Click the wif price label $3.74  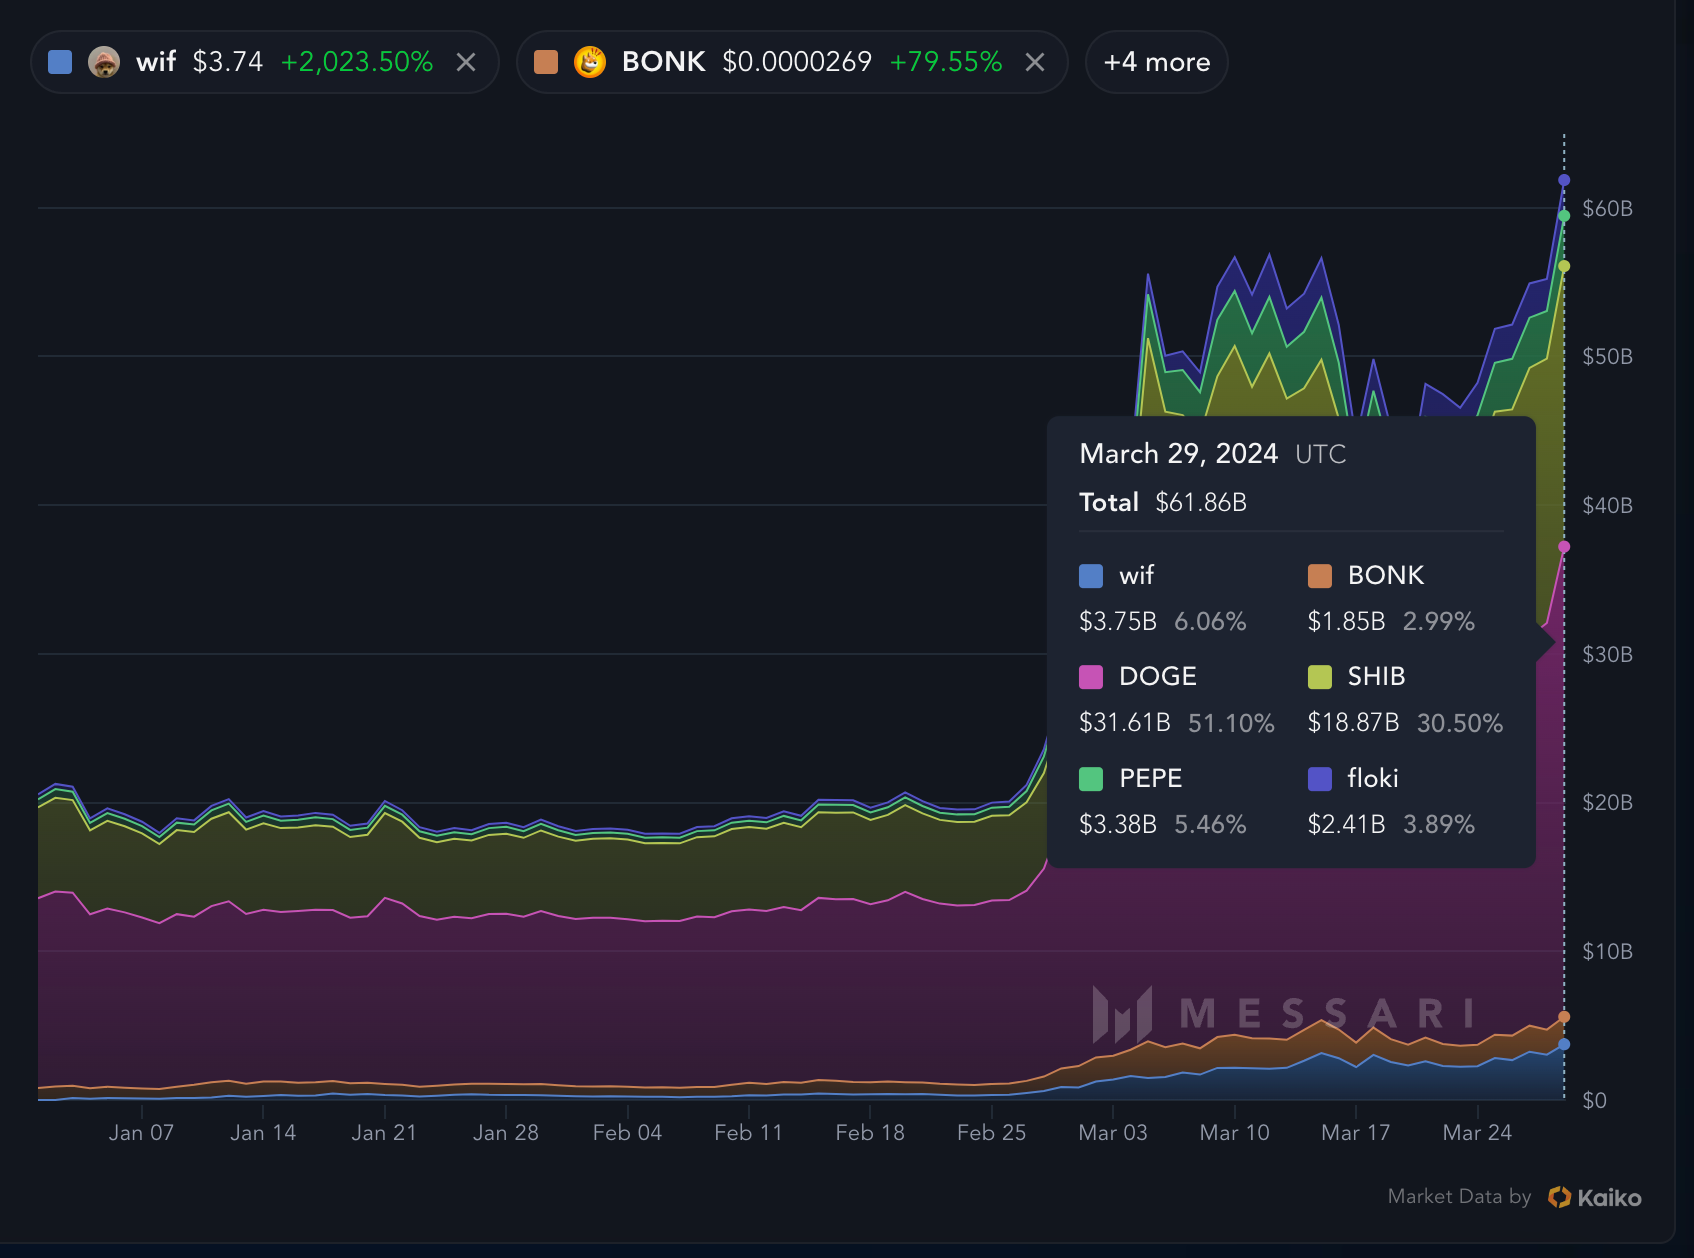point(227,62)
